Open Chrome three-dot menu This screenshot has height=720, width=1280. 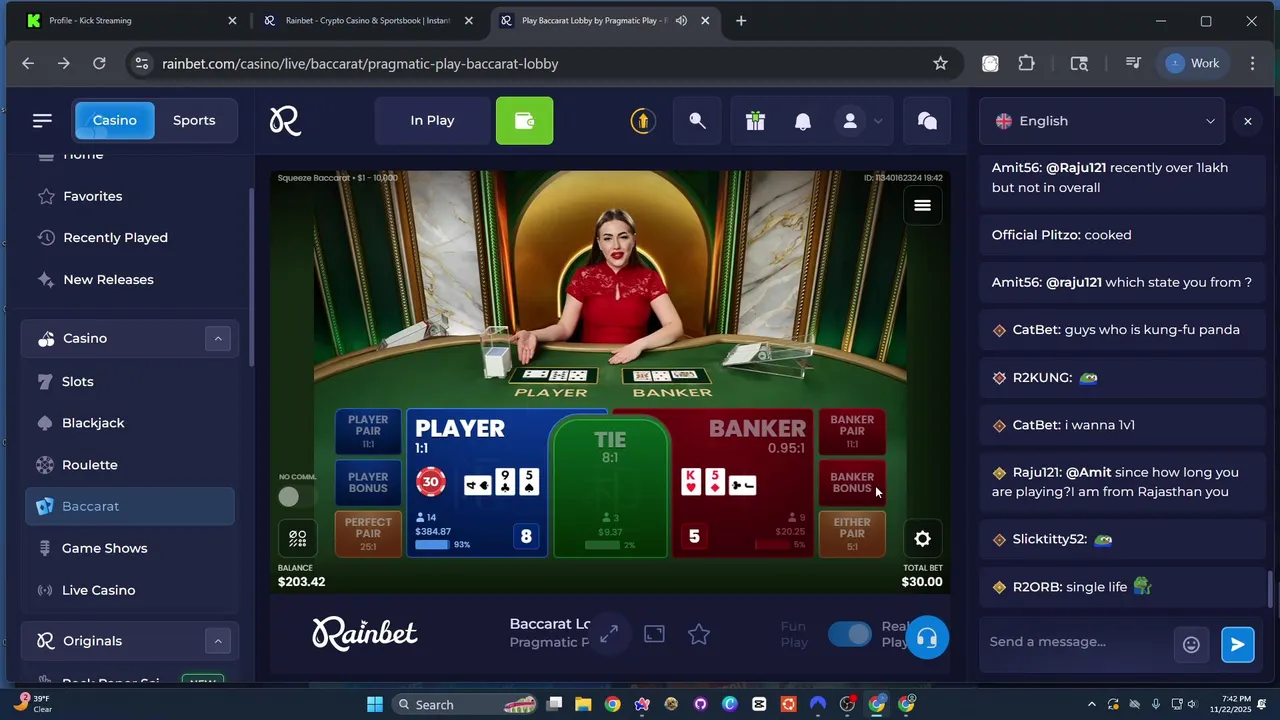(x=1252, y=63)
